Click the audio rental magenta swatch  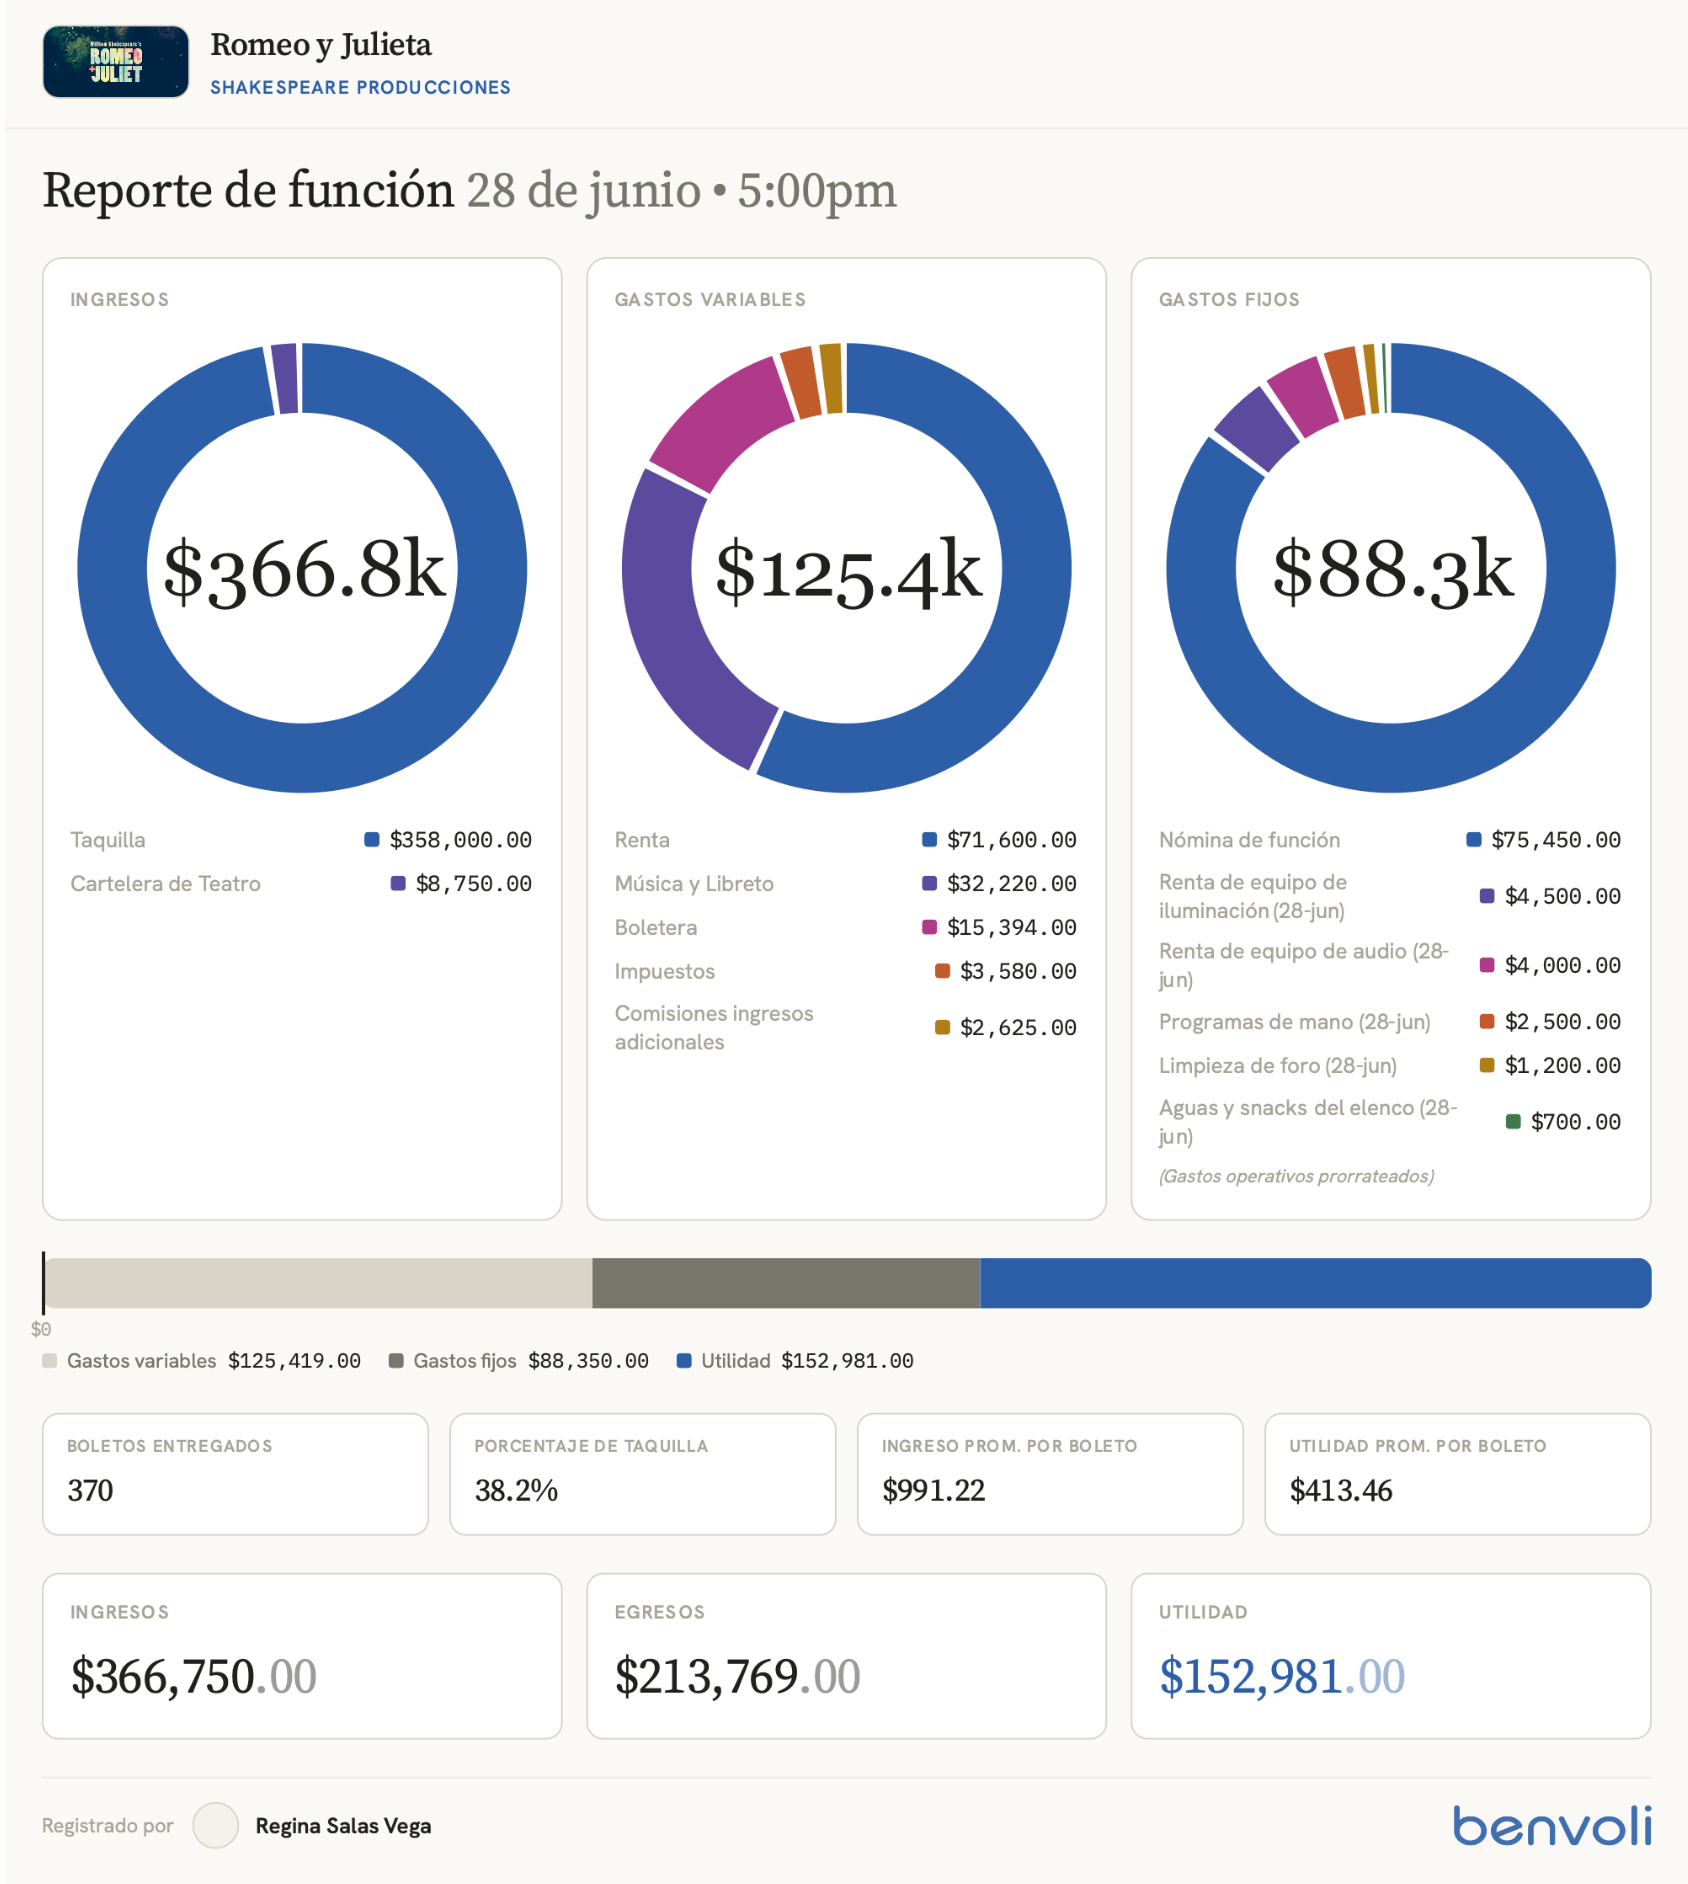[x=1487, y=965]
